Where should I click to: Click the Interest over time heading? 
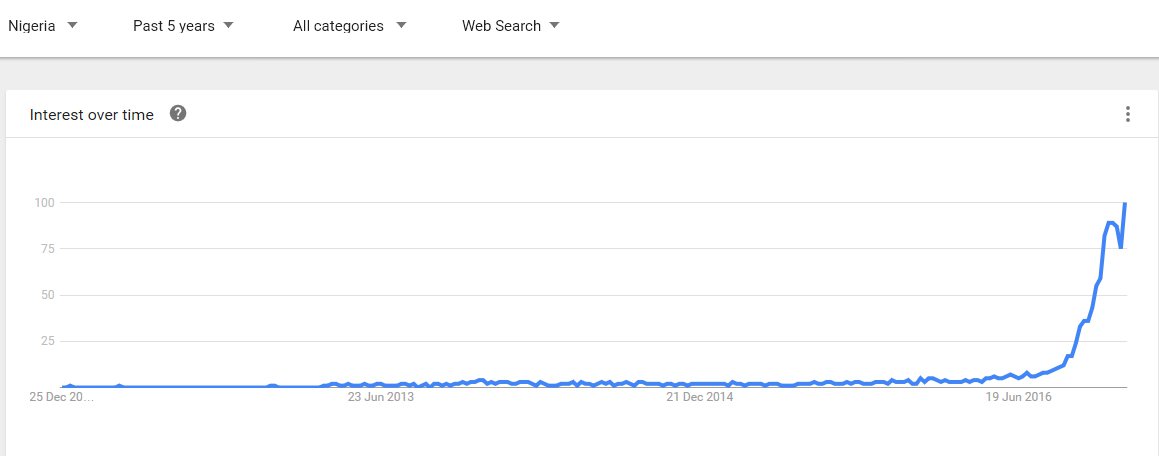[92, 115]
